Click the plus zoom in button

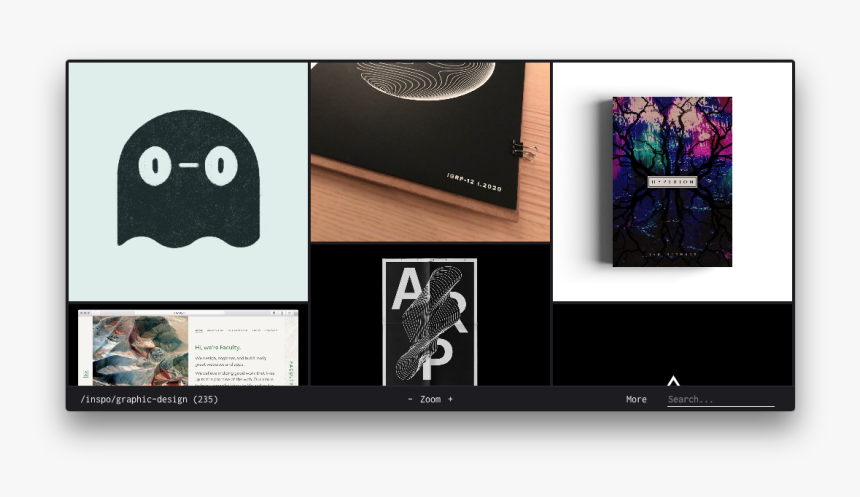[x=450, y=399]
